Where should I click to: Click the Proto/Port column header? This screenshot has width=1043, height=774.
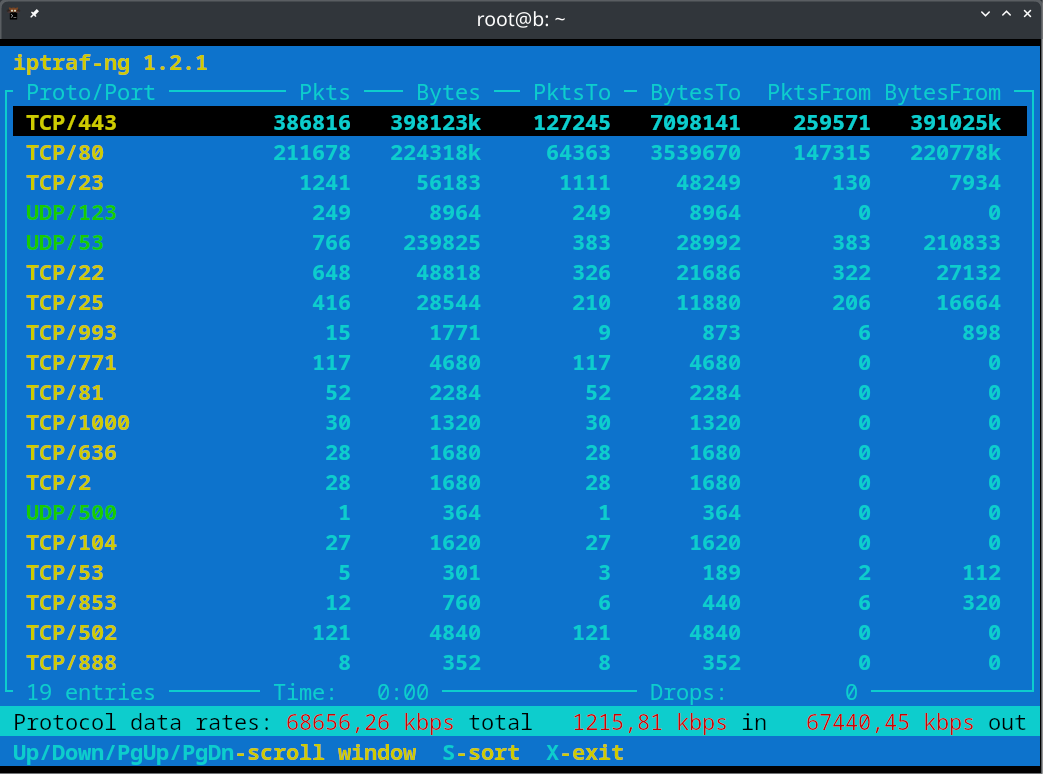tap(91, 93)
